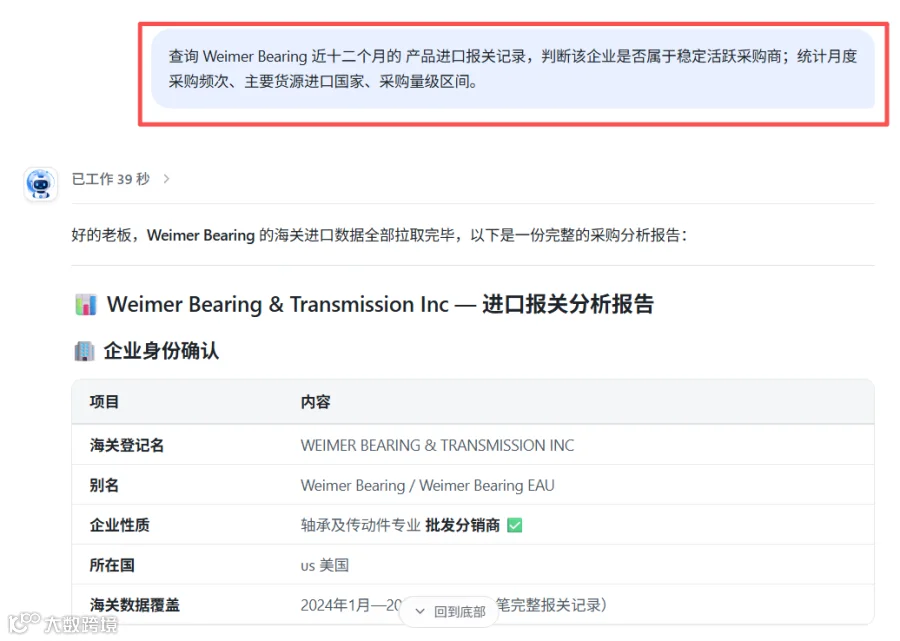Click the 进口报关分析报告 heading
The width and height of the screenshot is (900, 641).
(568, 304)
